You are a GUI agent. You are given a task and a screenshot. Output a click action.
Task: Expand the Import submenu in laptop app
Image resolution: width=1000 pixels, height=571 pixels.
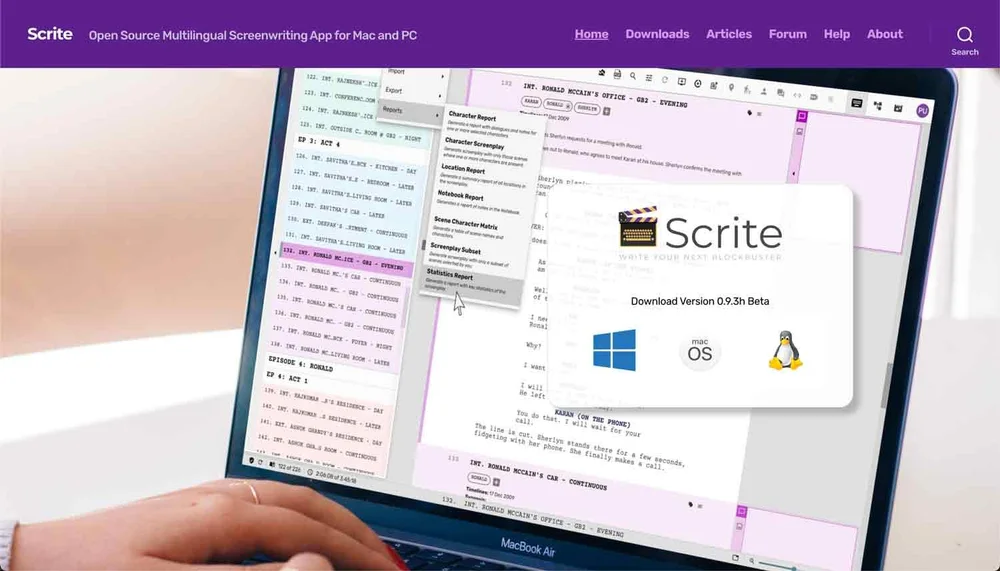tap(415, 73)
